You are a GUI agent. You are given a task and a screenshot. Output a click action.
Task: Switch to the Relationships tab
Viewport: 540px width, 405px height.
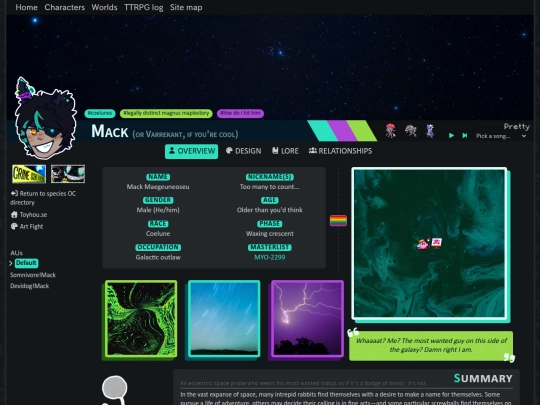pos(340,151)
